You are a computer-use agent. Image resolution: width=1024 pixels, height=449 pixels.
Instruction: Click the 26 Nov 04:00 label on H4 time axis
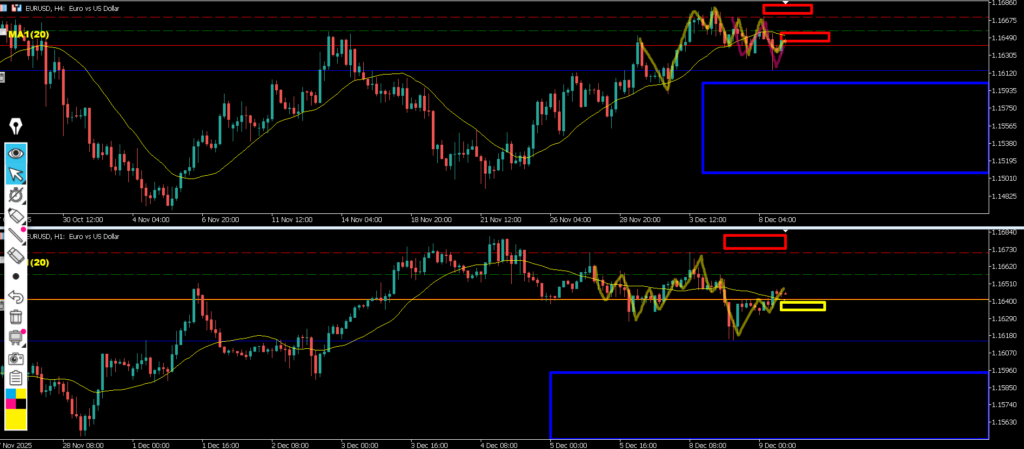(569, 220)
